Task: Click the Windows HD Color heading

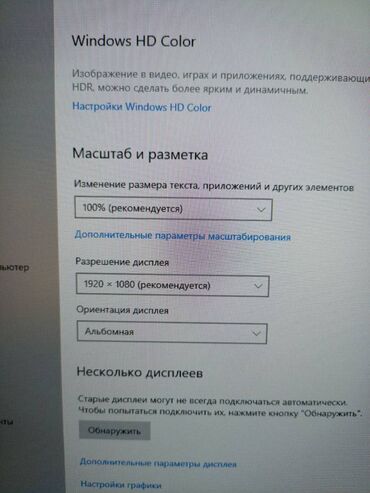Action: [x=134, y=41]
